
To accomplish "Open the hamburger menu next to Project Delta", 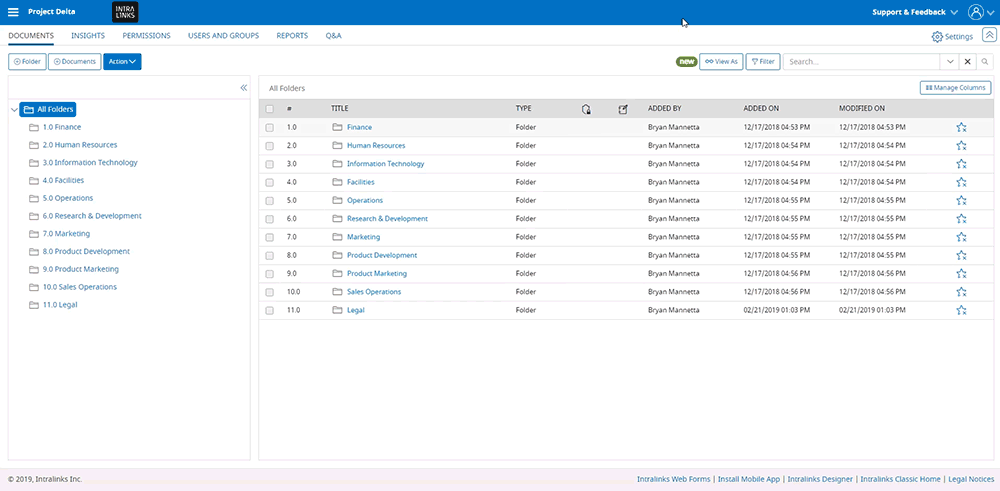I will click(x=13, y=12).
